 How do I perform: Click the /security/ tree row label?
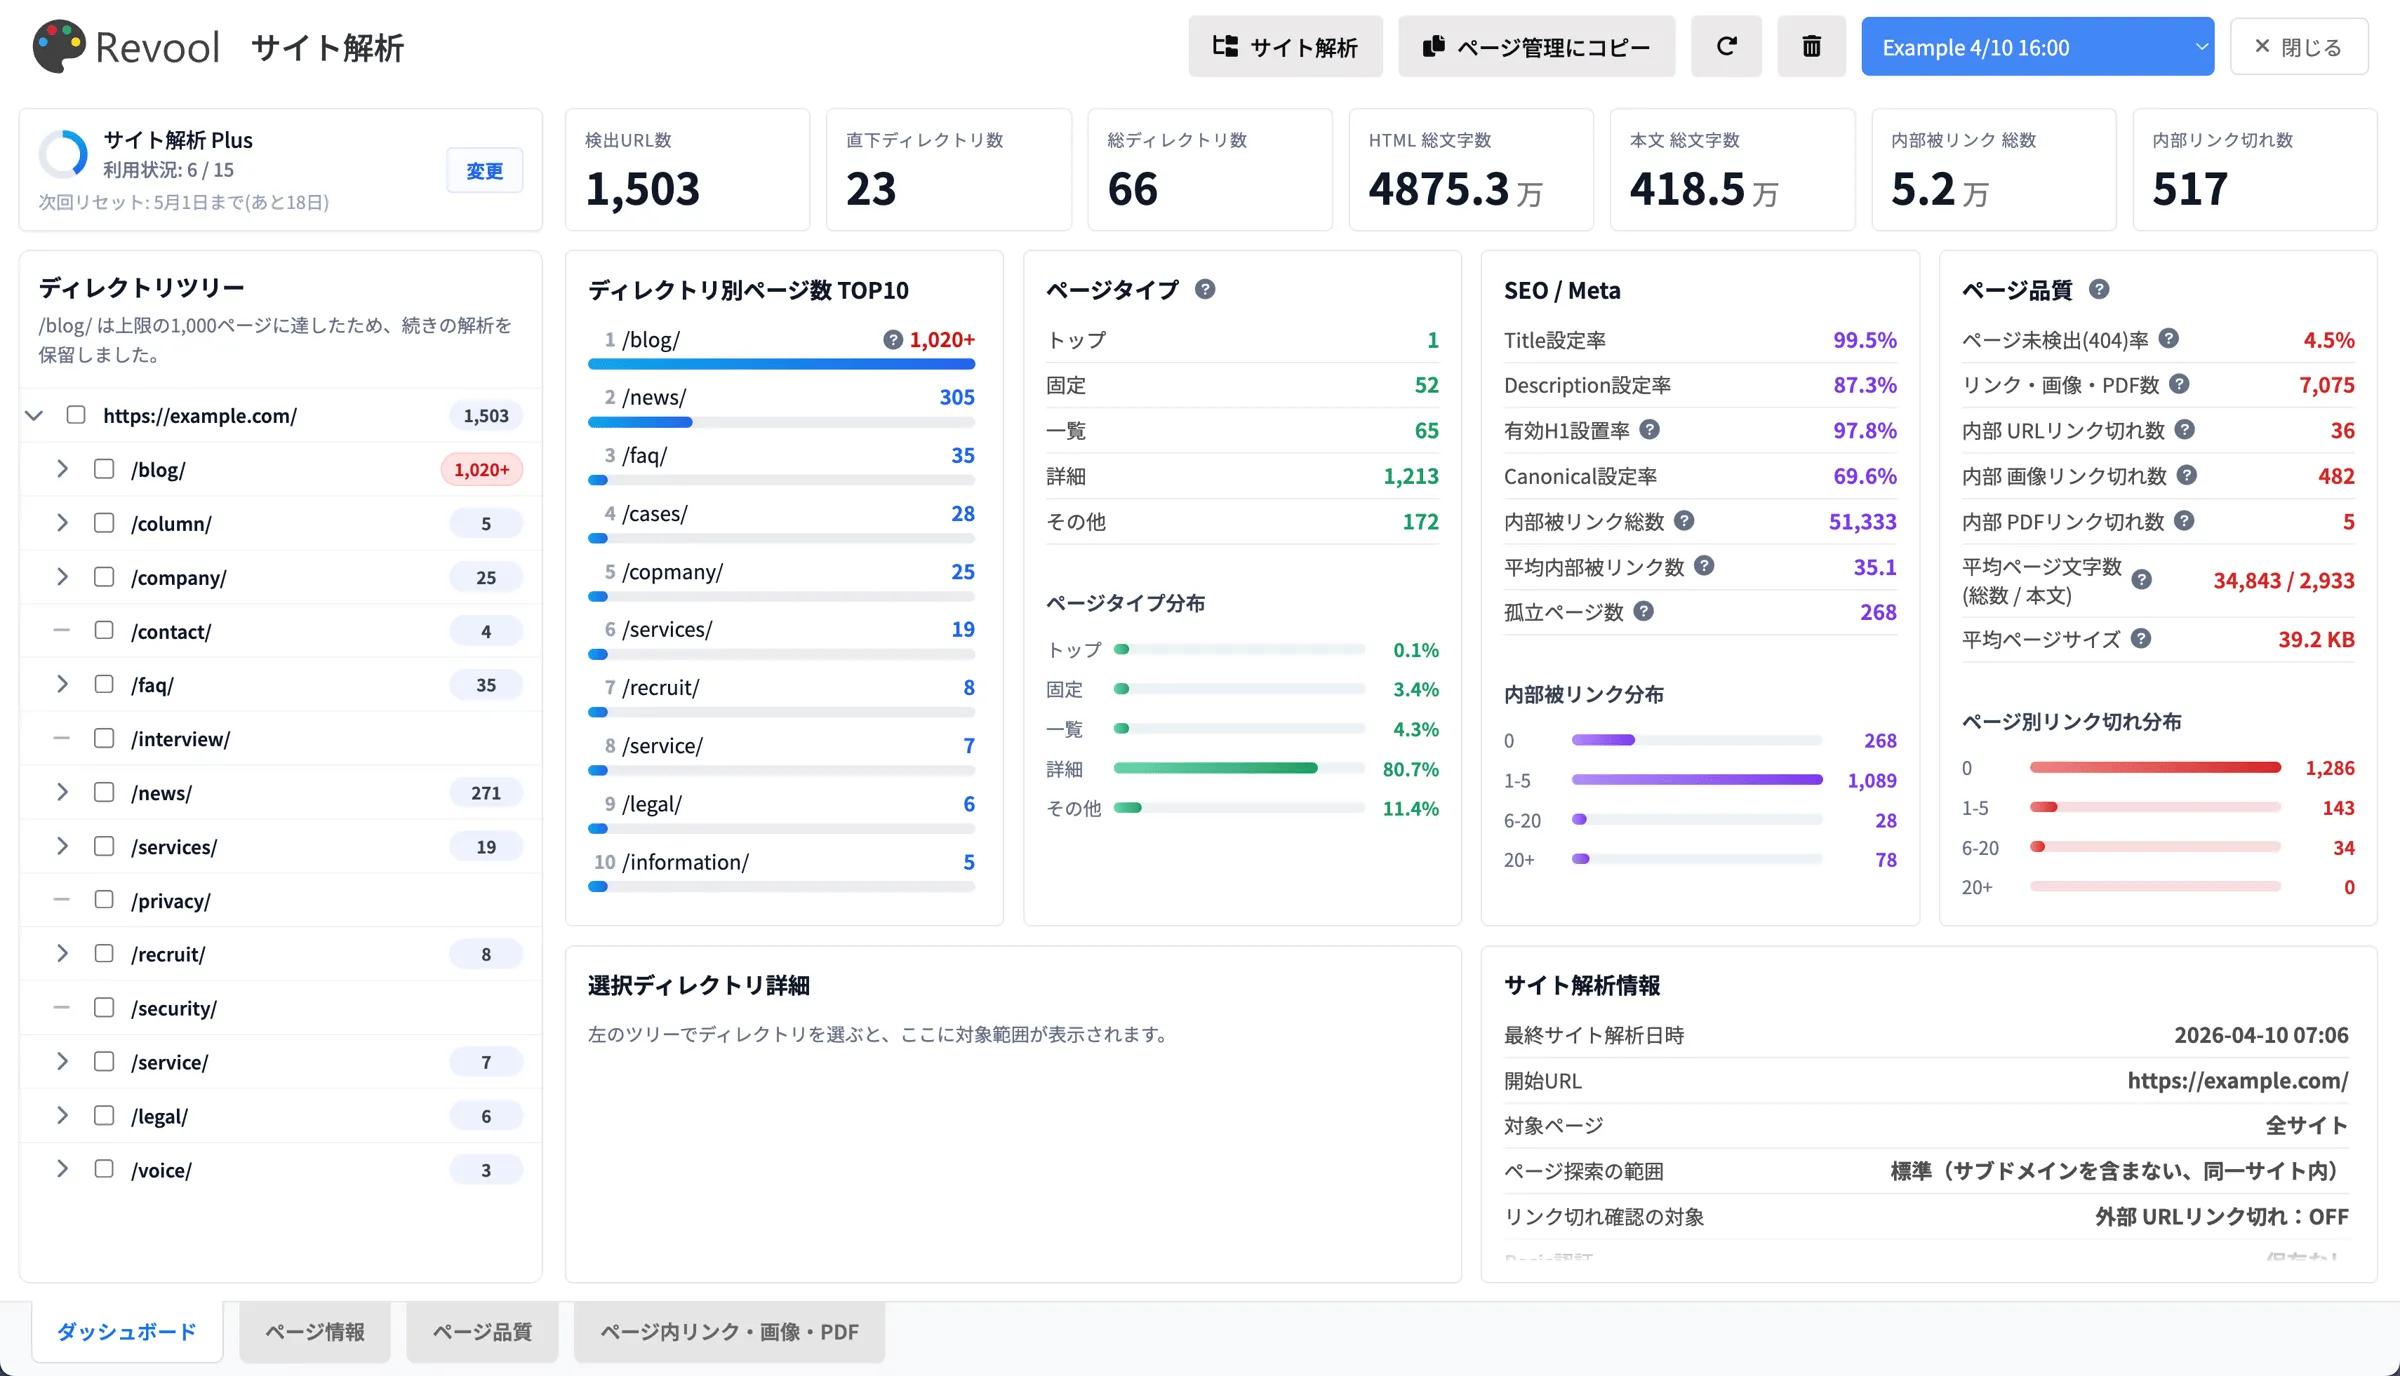pyautogui.click(x=174, y=1008)
